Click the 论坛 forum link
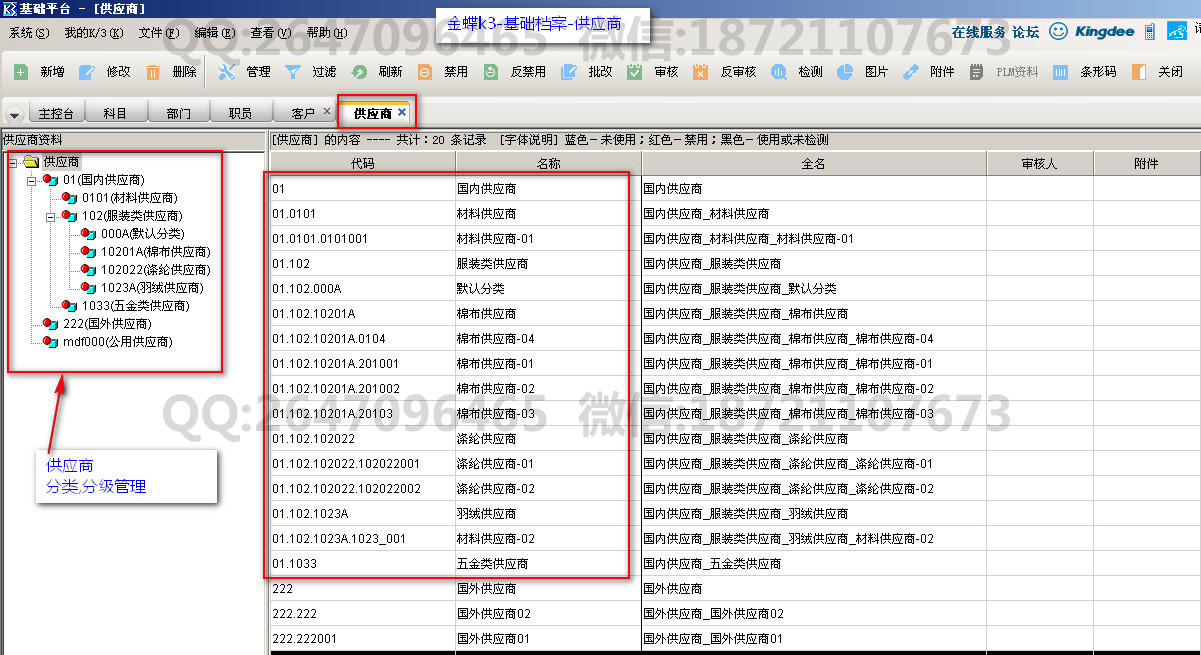Image resolution: width=1201 pixels, height=655 pixels. click(1025, 32)
